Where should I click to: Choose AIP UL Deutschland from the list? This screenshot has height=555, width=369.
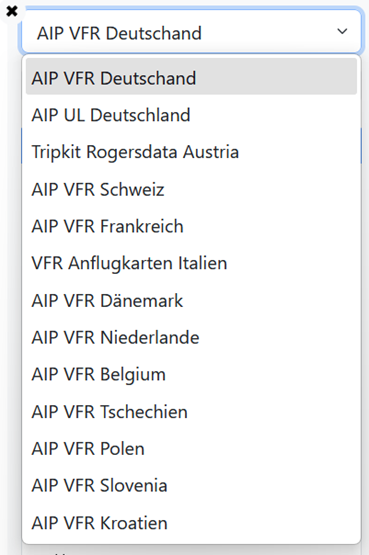(191, 115)
